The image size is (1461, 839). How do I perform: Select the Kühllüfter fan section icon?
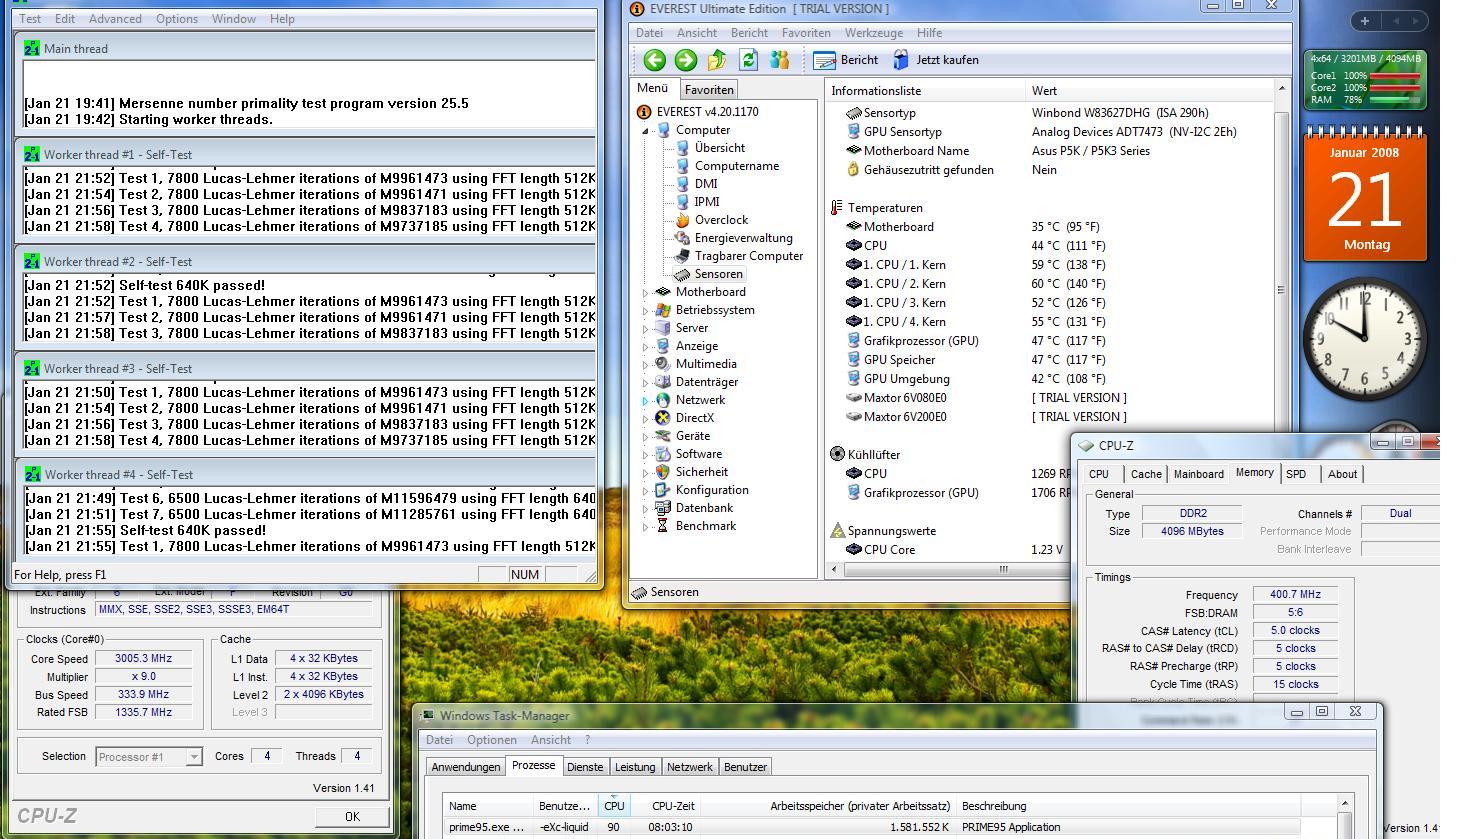tap(837, 454)
